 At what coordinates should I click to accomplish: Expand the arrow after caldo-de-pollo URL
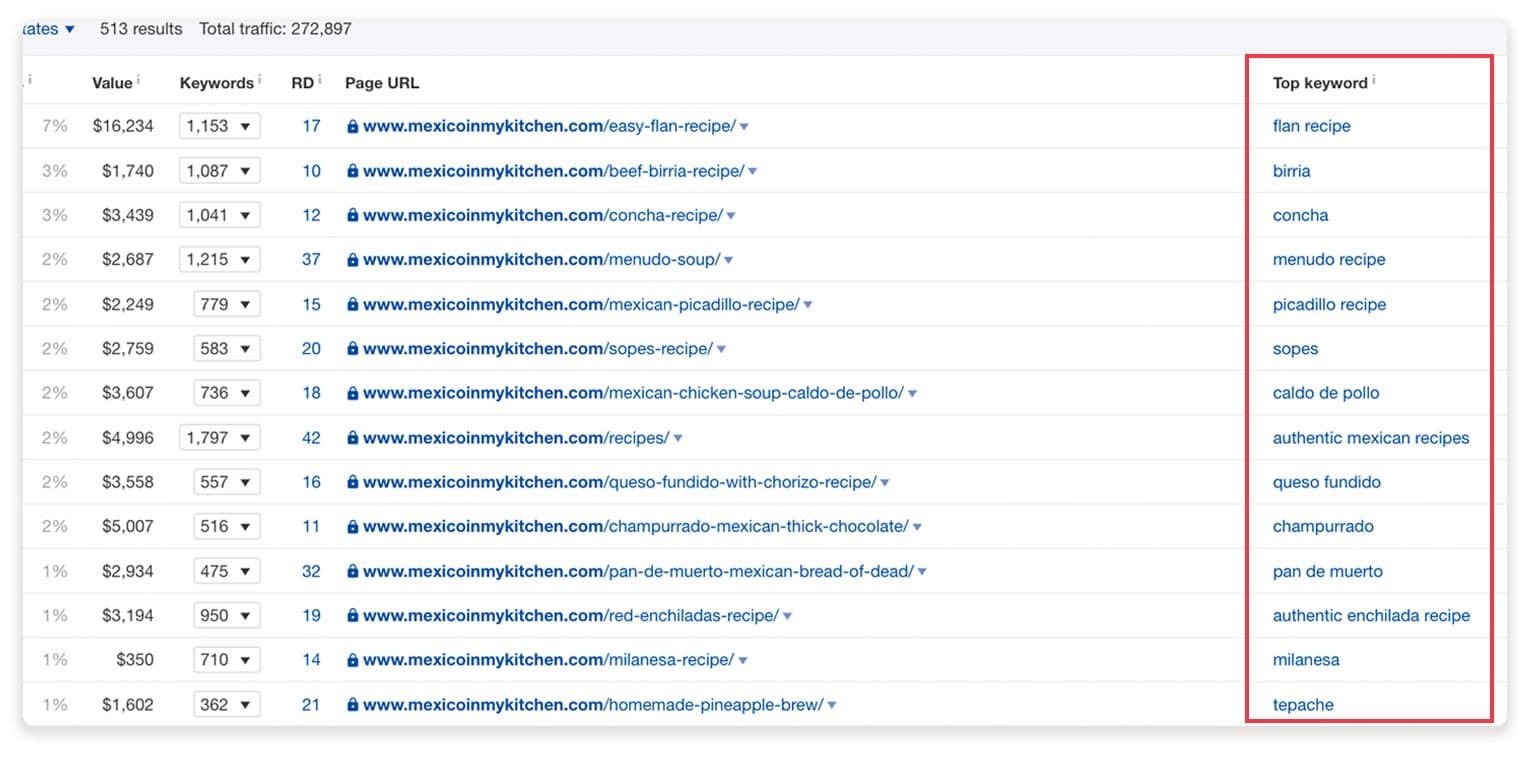912,394
